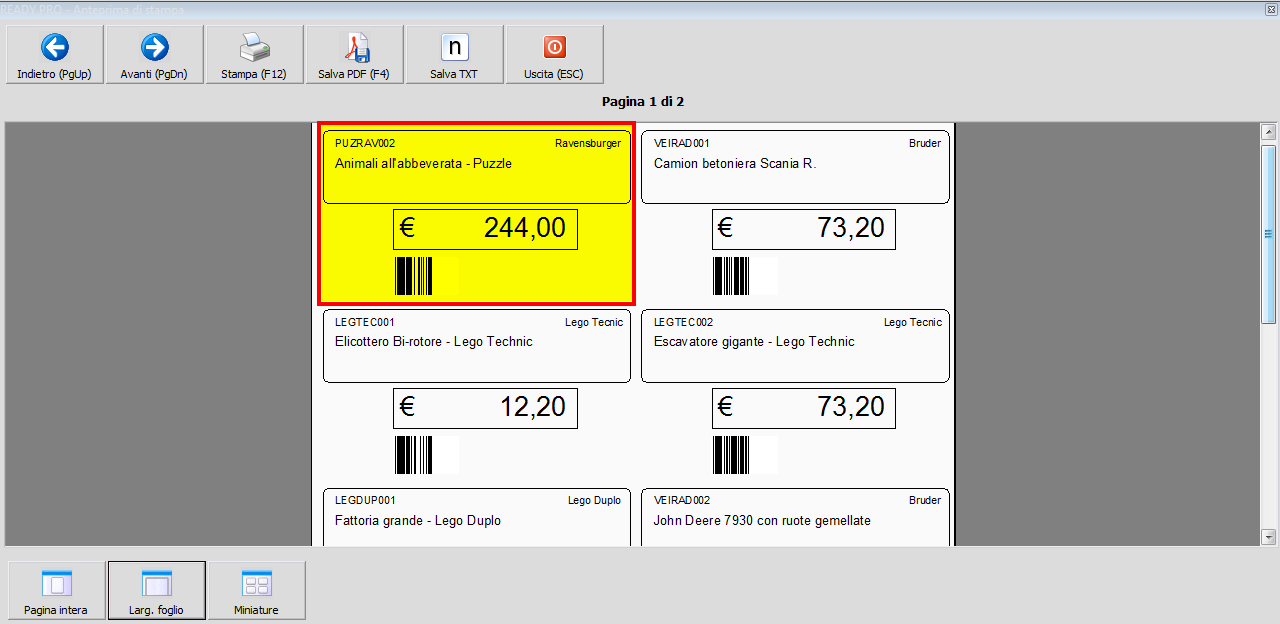Image resolution: width=1280 pixels, height=624 pixels.
Task: Print labels using Stampa (F12)
Action: pyautogui.click(x=255, y=54)
